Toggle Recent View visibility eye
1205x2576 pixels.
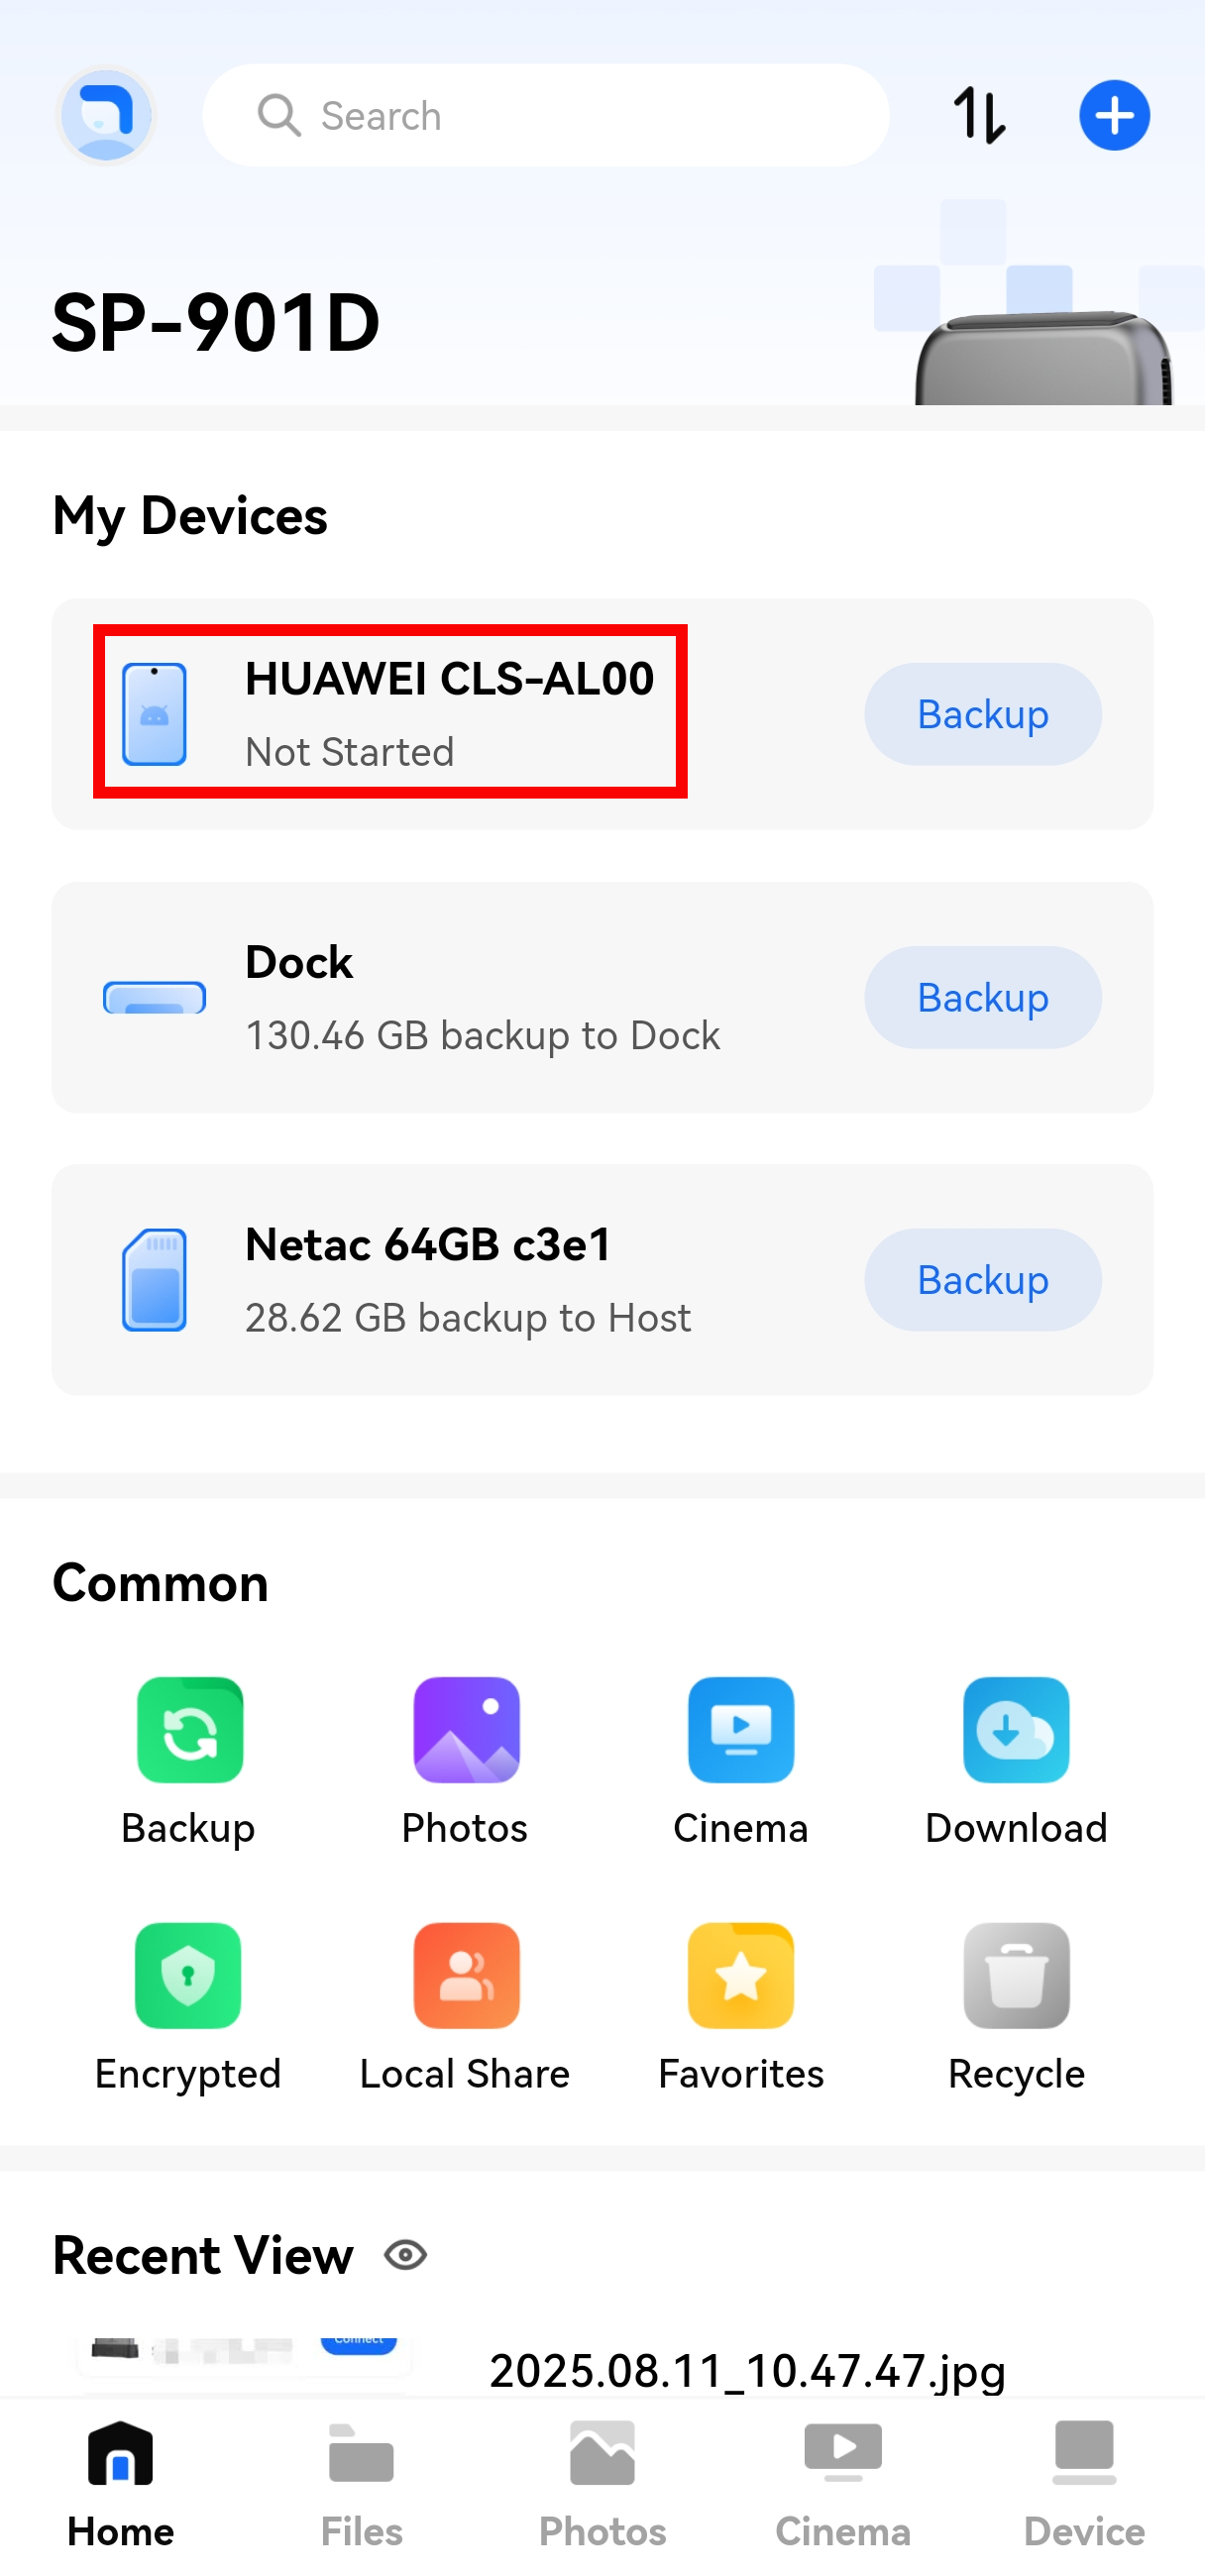406,2256
